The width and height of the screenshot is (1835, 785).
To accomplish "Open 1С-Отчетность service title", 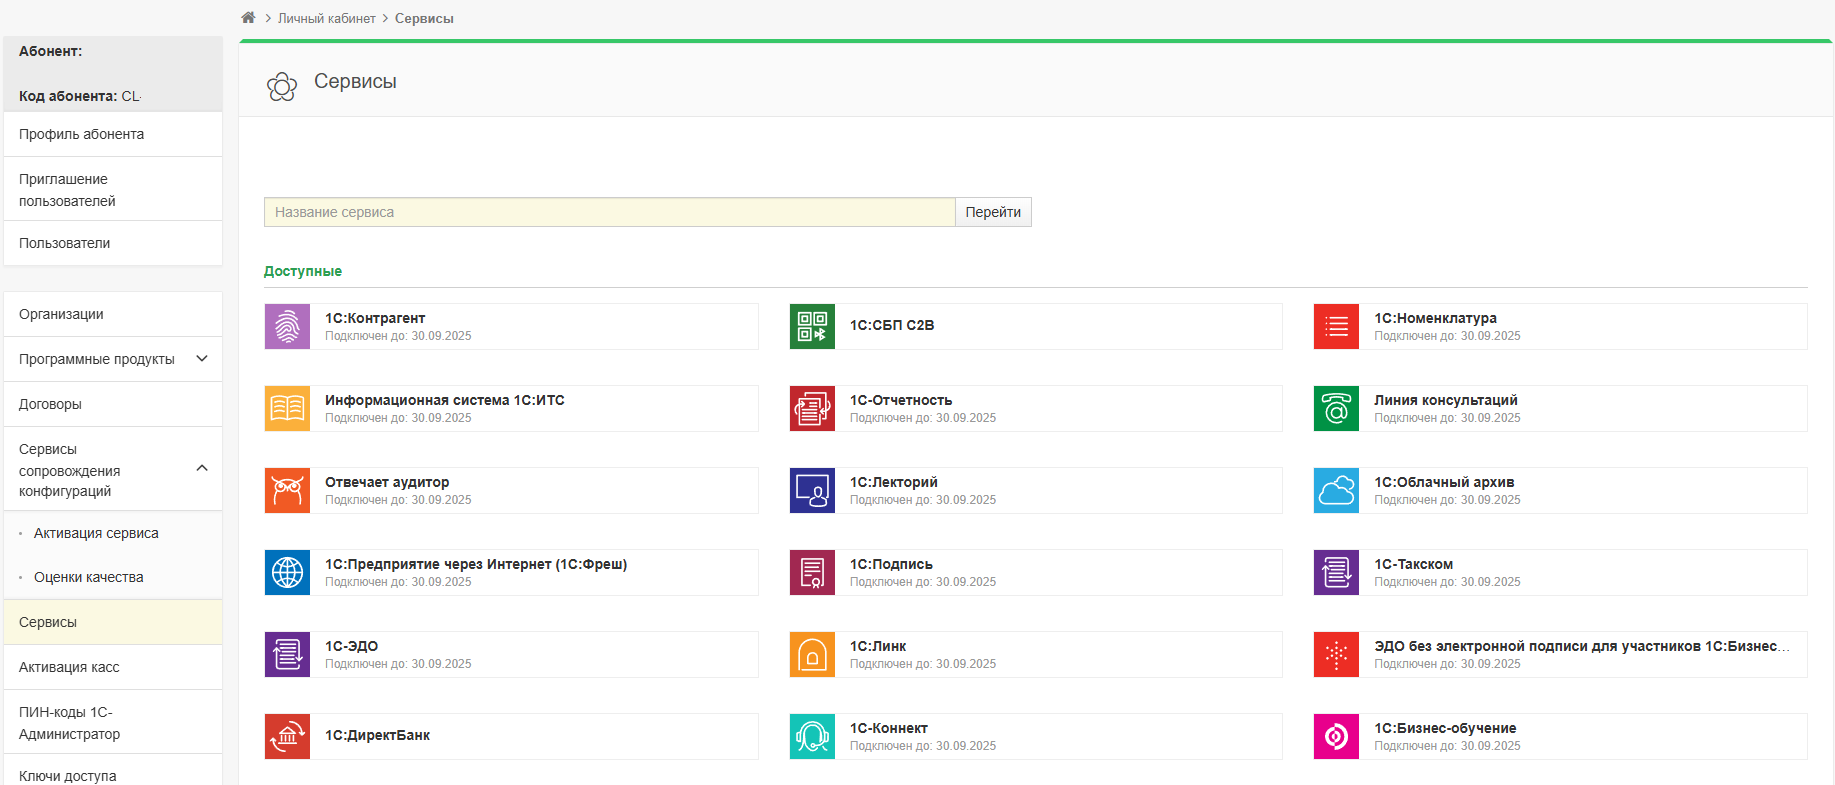I will click(901, 400).
